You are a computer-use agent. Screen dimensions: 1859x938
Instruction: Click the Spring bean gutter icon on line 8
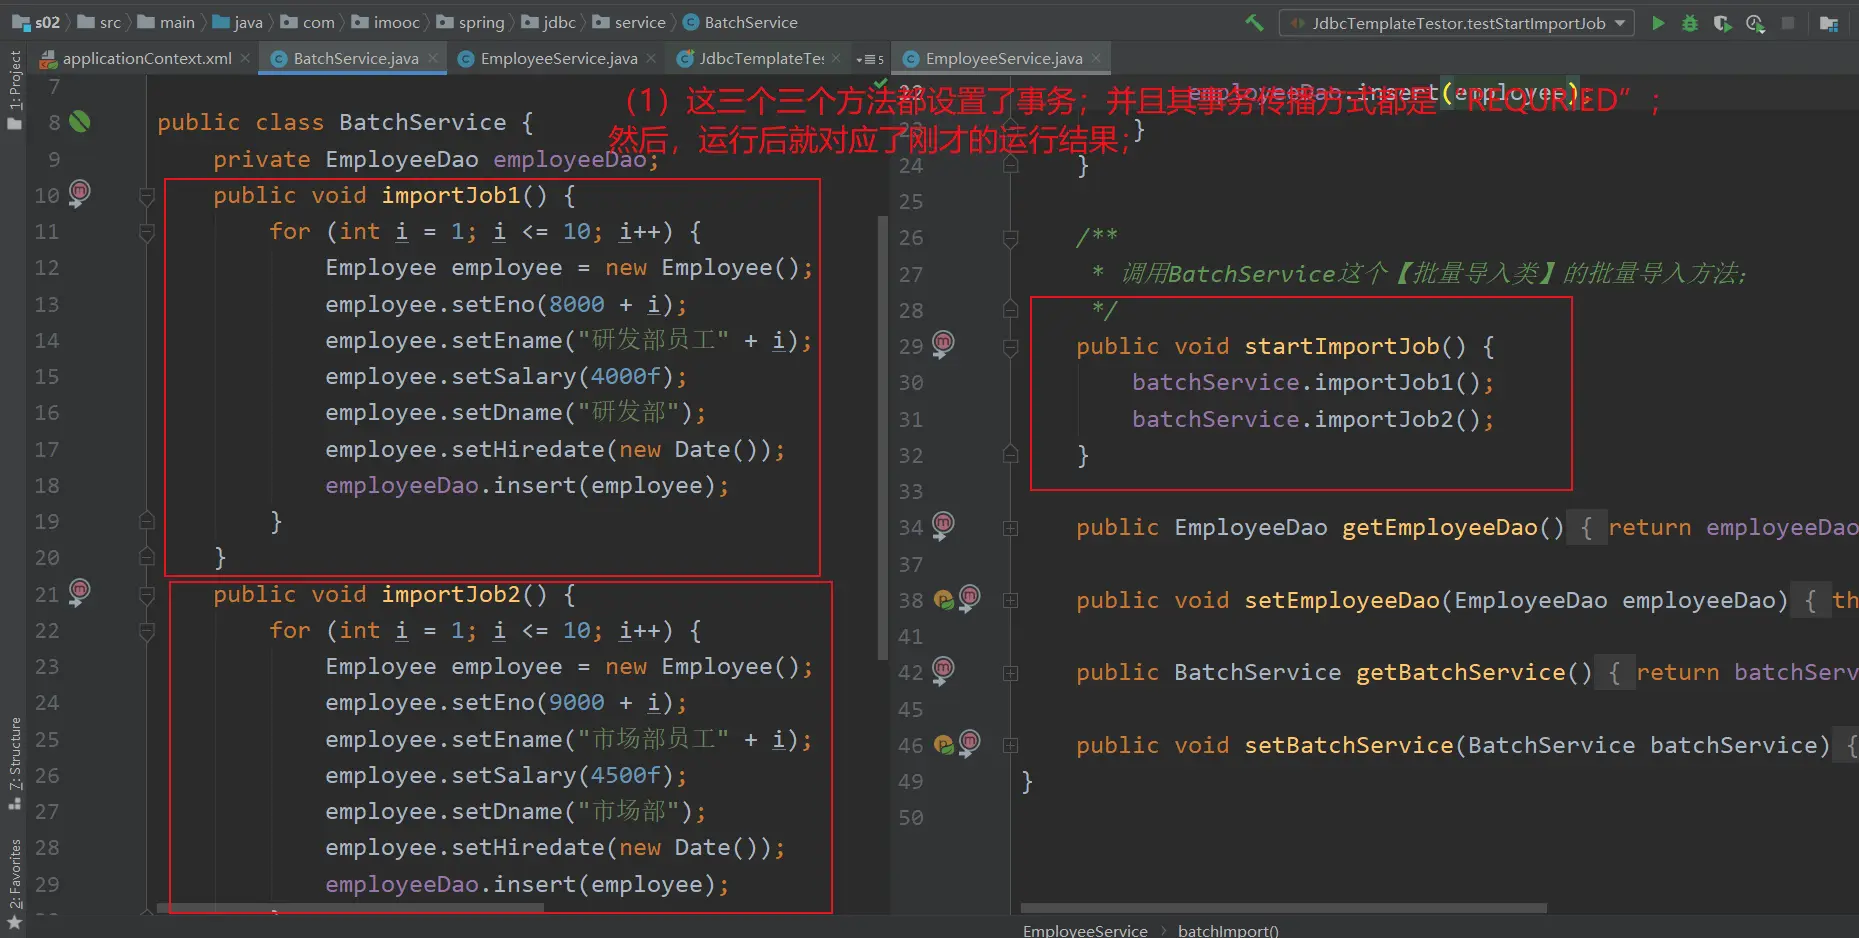(80, 122)
